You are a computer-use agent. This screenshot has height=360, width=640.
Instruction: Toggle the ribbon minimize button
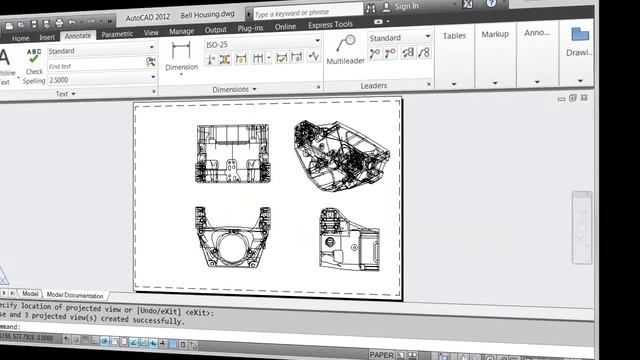(x=378, y=22)
